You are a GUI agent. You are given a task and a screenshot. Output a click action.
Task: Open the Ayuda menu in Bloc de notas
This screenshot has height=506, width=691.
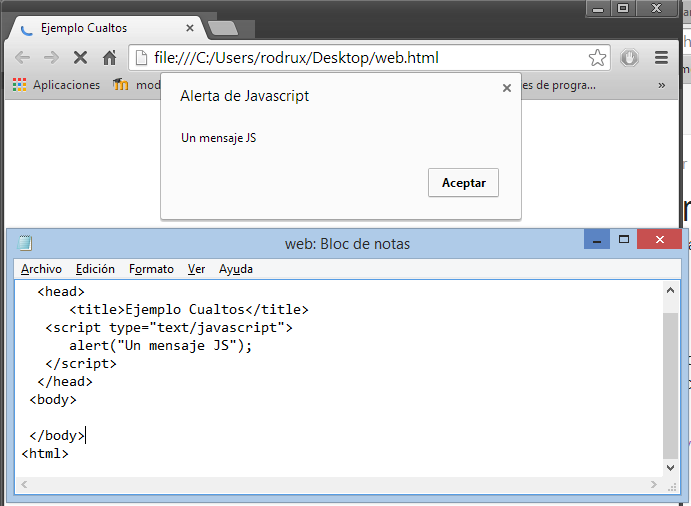[x=236, y=269]
